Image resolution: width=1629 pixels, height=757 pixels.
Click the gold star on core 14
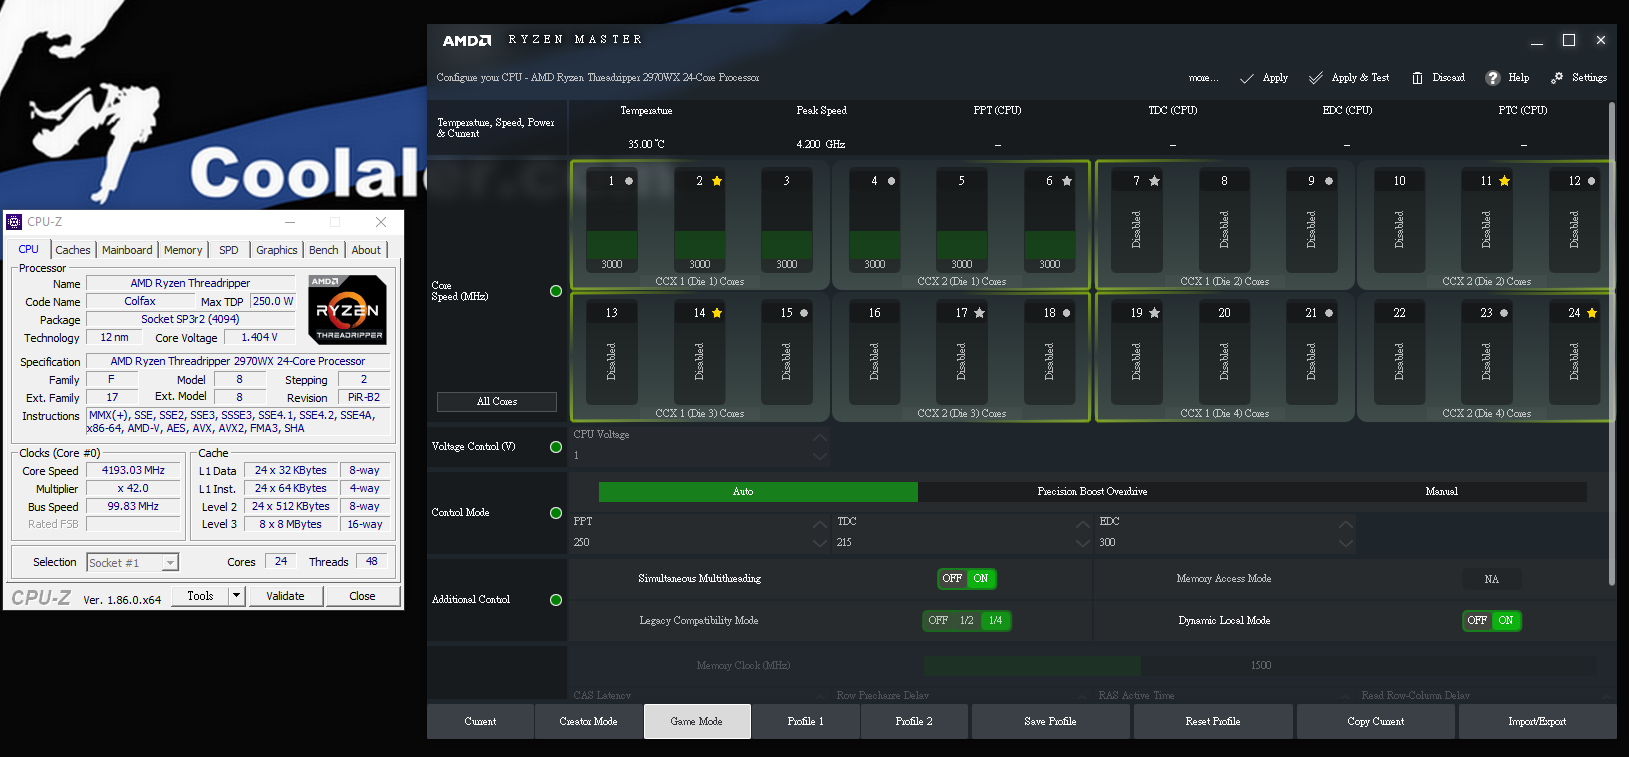717,313
